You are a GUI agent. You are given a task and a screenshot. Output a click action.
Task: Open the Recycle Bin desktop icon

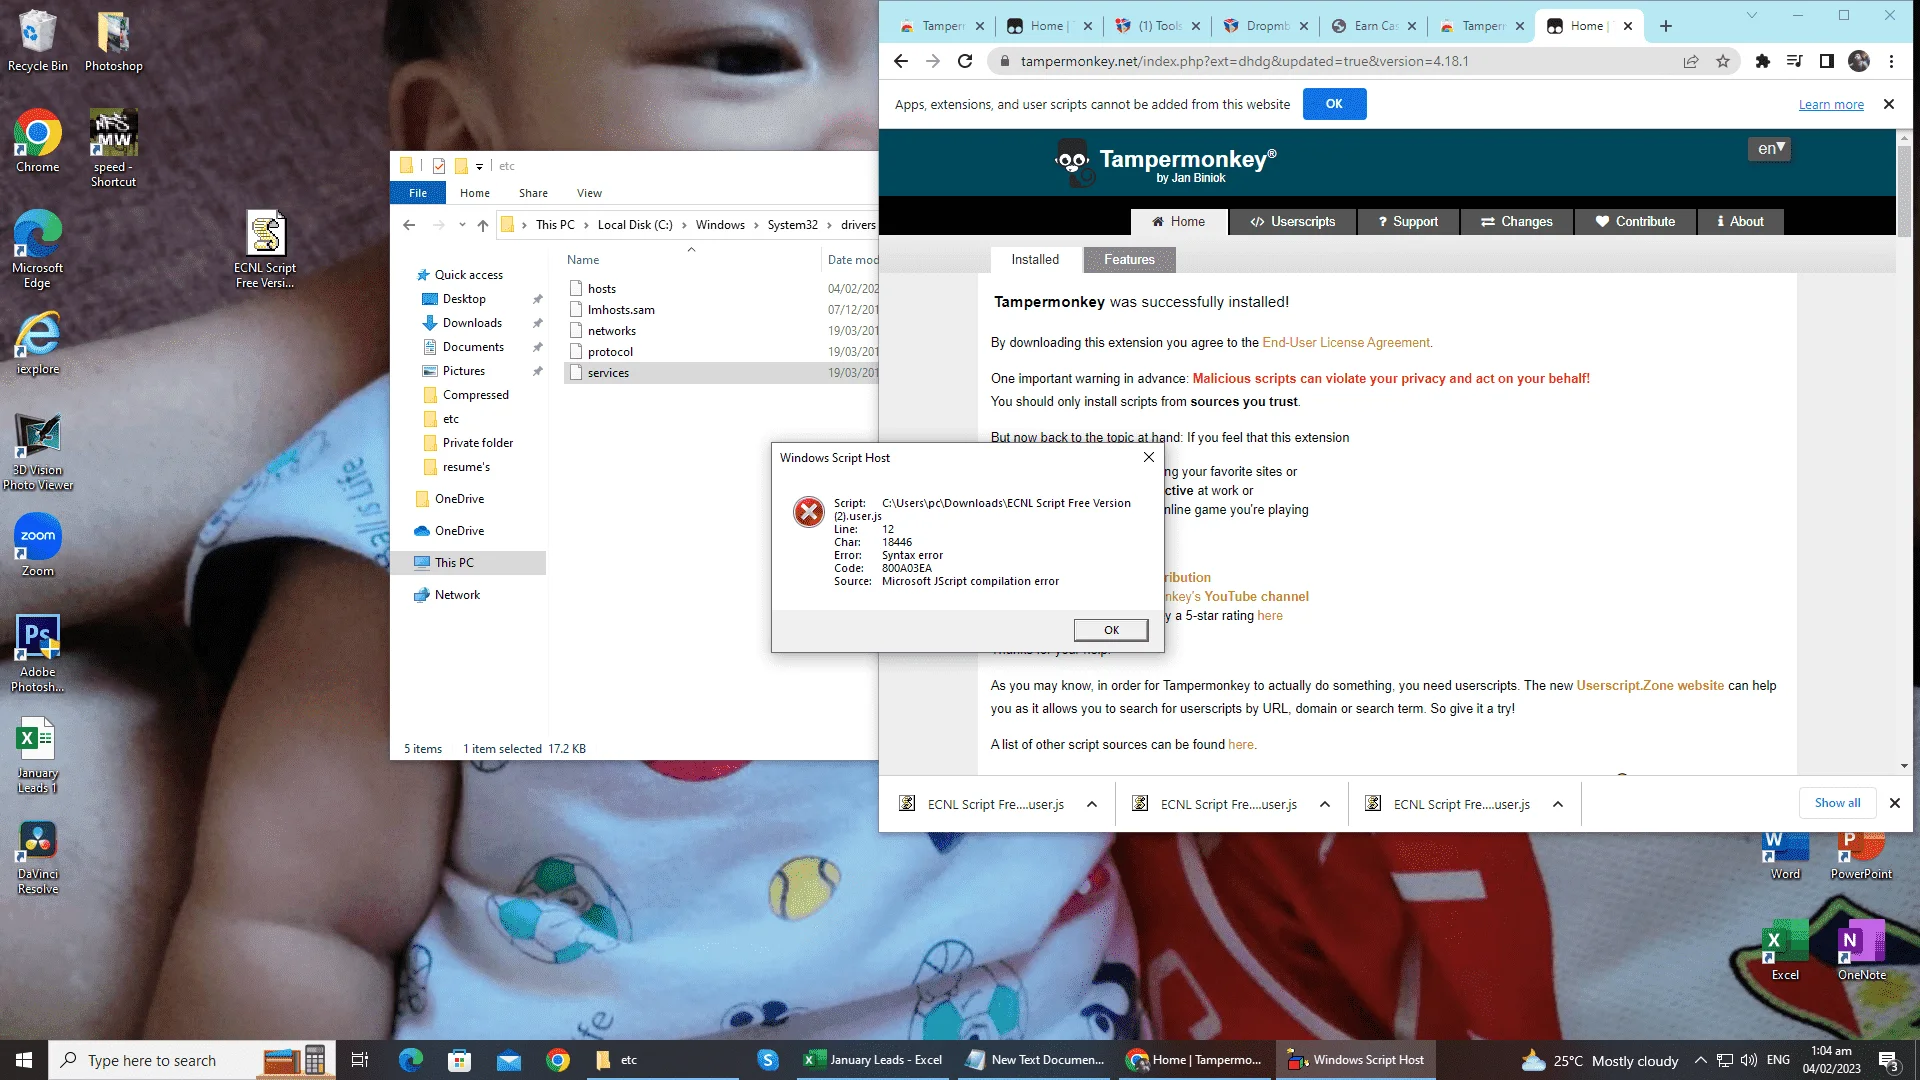point(37,41)
